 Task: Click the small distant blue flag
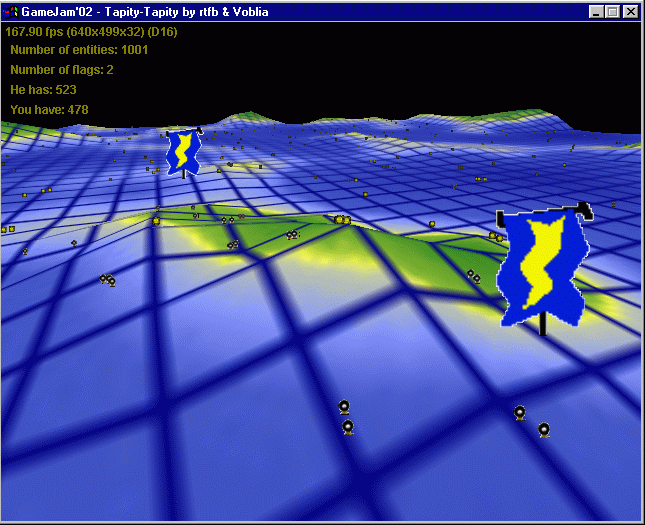(x=183, y=153)
